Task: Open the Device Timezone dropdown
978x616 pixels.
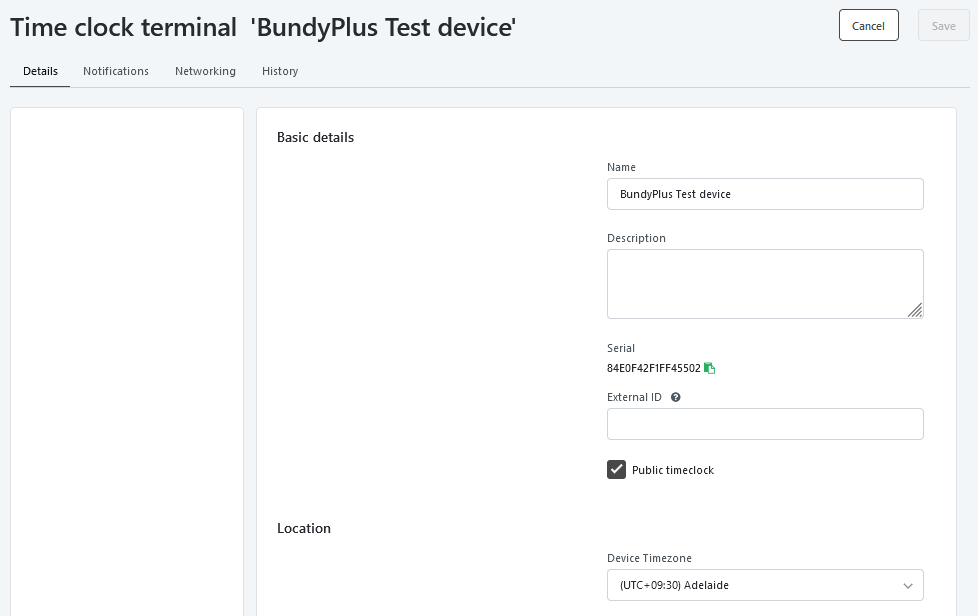Action: point(765,585)
